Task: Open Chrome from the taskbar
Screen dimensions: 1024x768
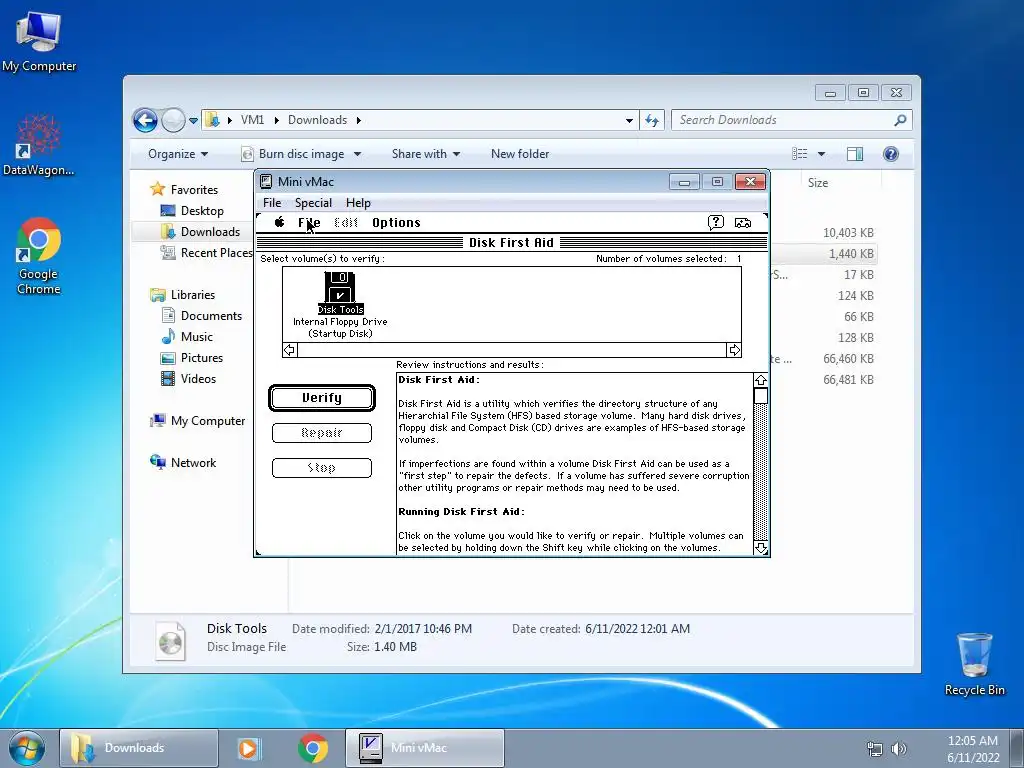Action: point(313,748)
